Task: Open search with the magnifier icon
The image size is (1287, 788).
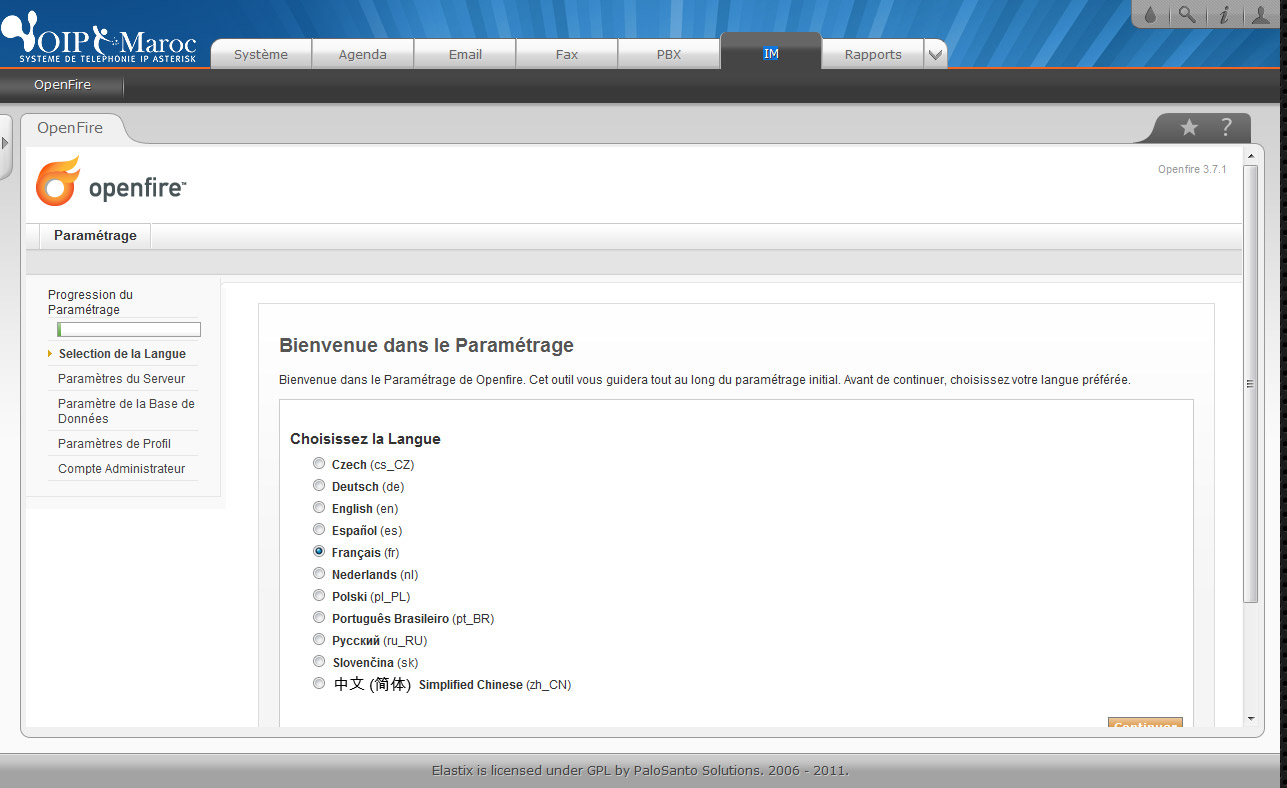Action: 1186,15
